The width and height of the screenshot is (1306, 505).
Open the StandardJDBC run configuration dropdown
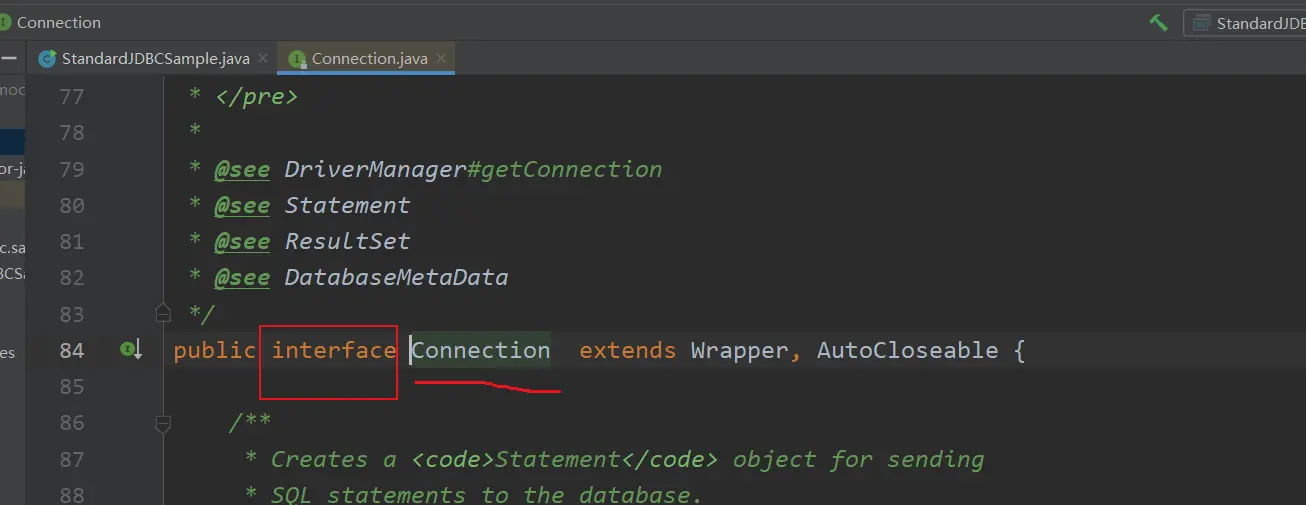click(x=1250, y=23)
